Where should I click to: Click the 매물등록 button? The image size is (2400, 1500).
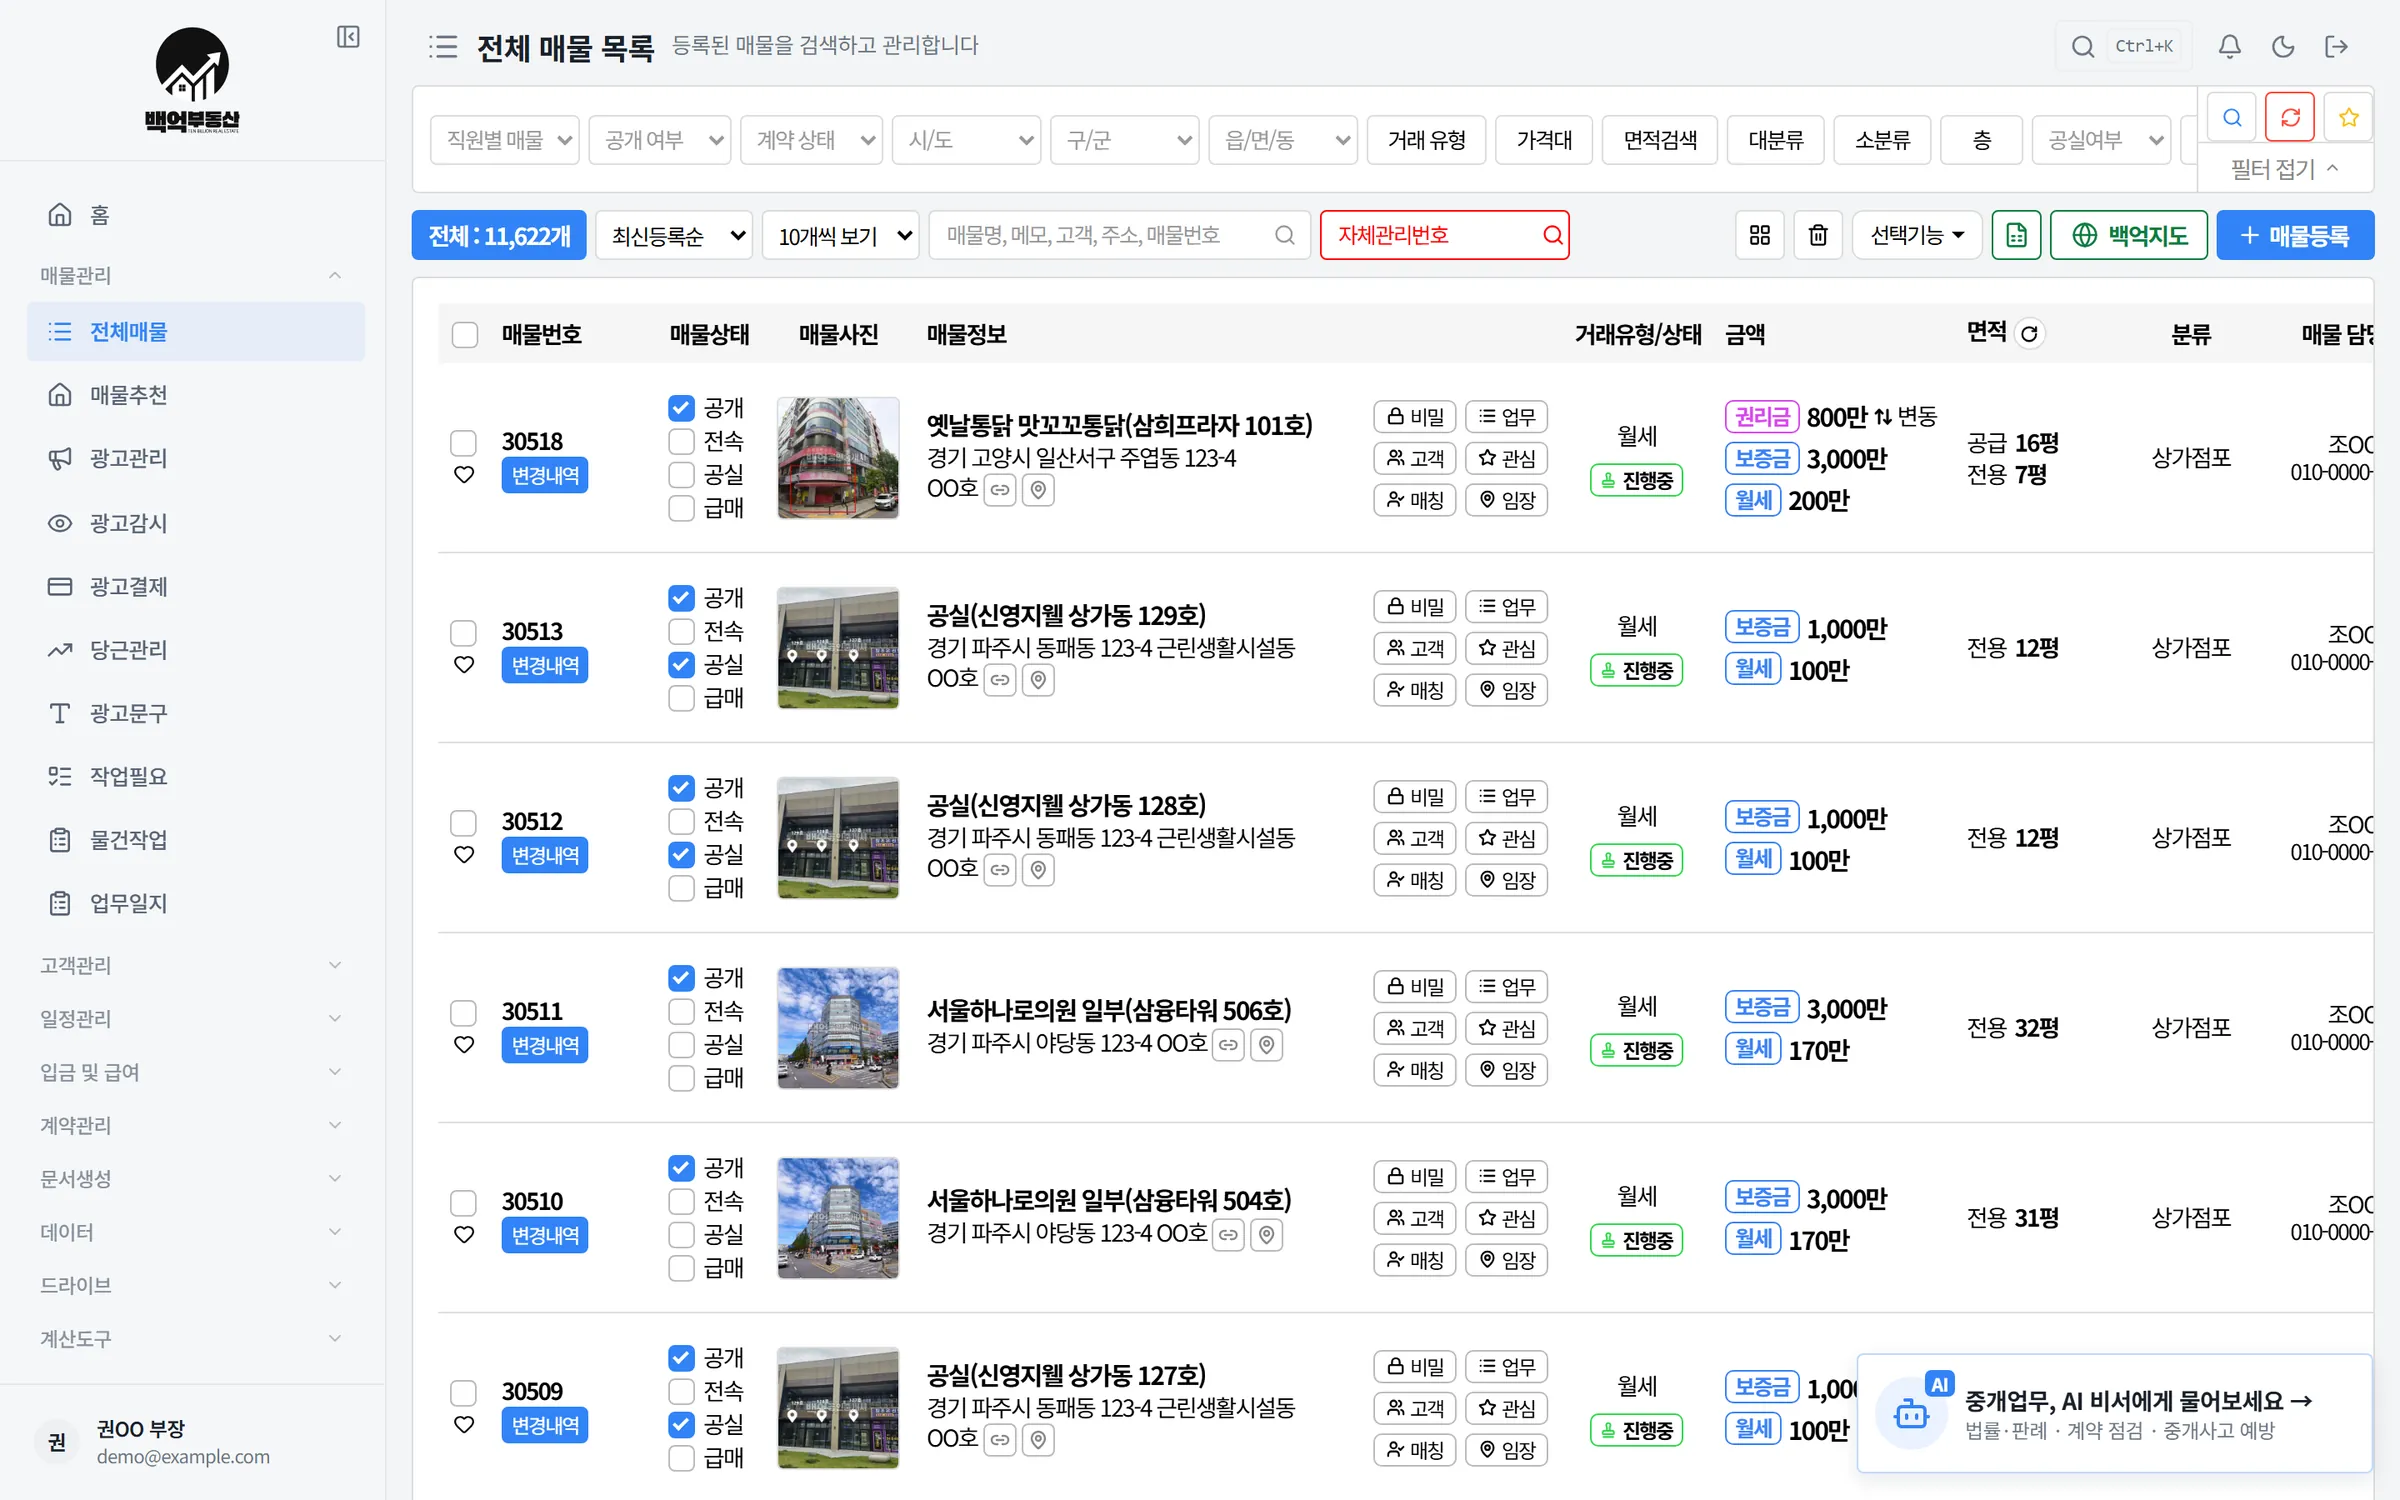point(2295,235)
